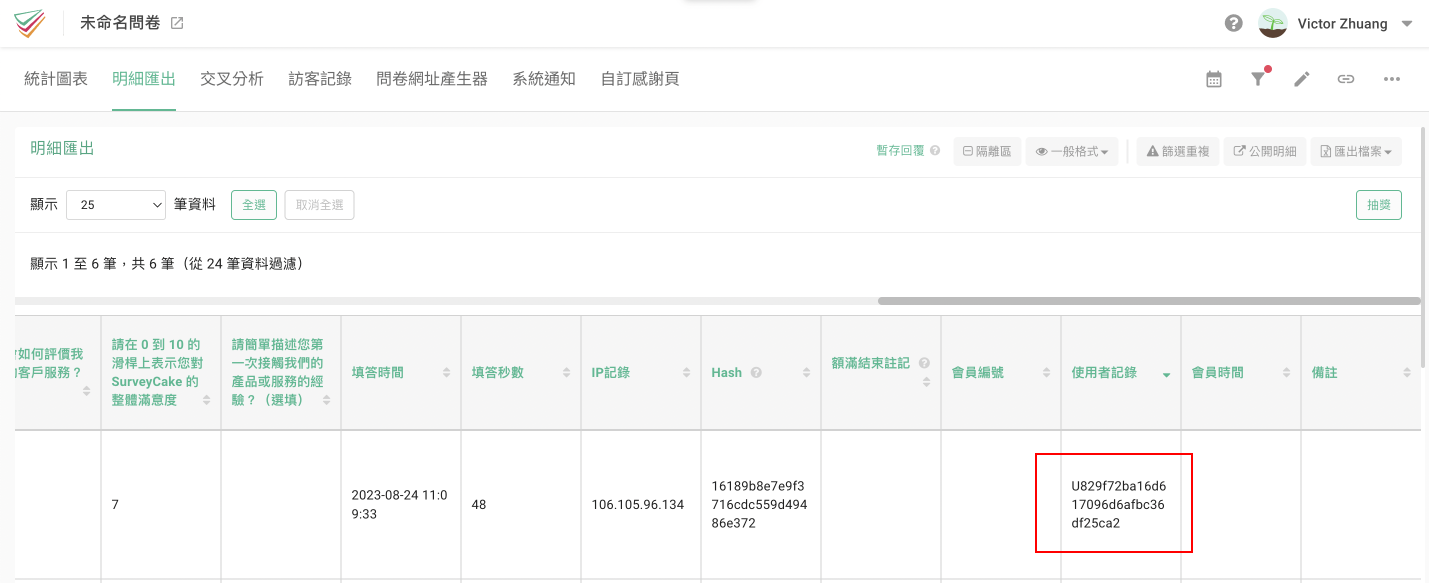Sort by 填答時間 column header
This screenshot has height=583, width=1429.
pyautogui.click(x=400, y=372)
